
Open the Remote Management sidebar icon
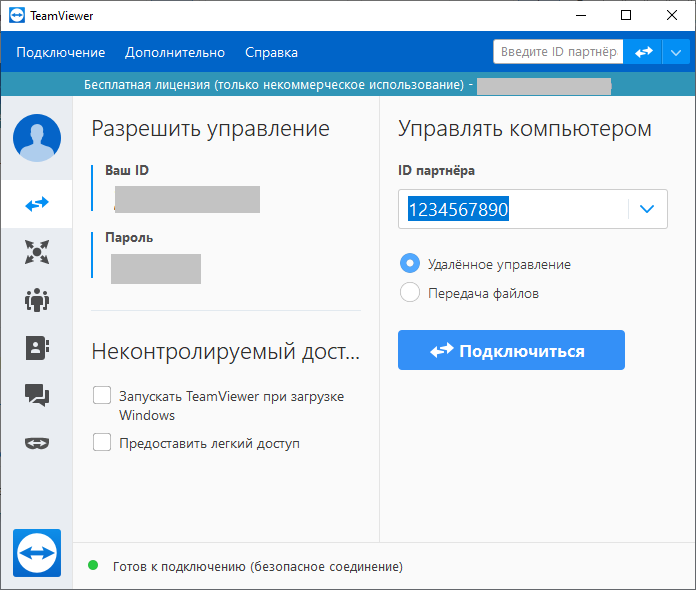tap(37, 252)
